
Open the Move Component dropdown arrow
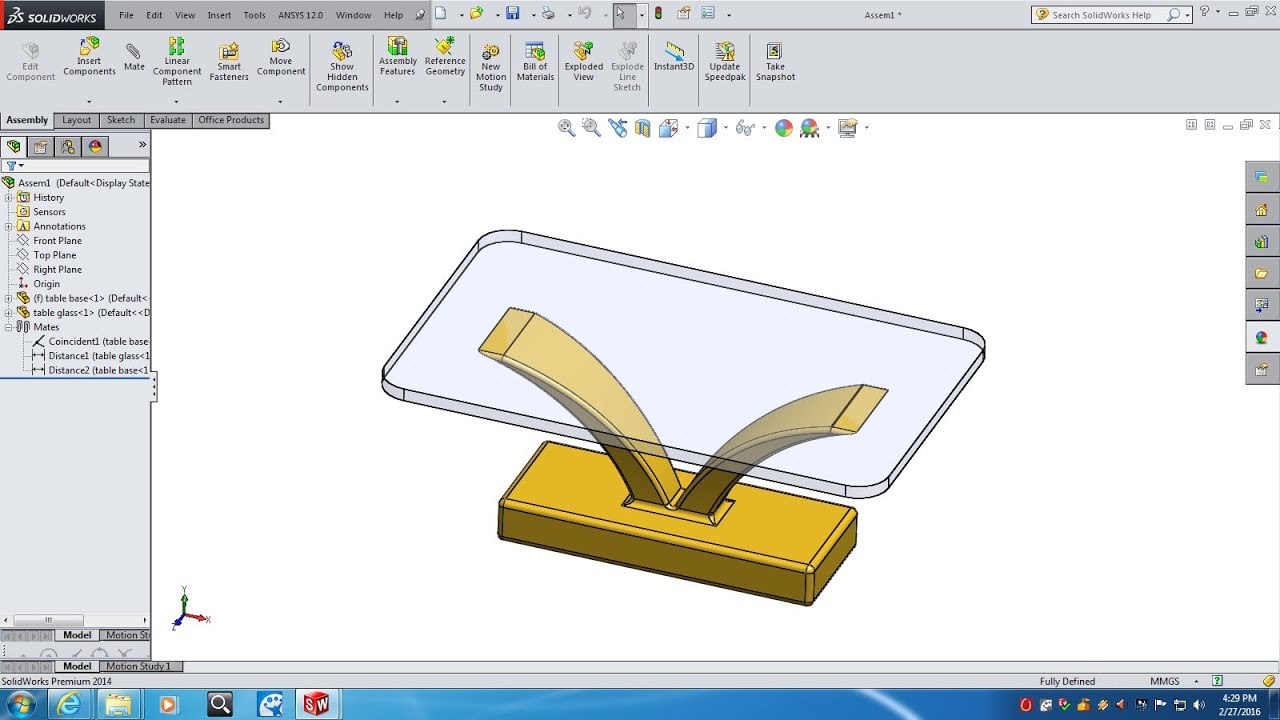[280, 101]
